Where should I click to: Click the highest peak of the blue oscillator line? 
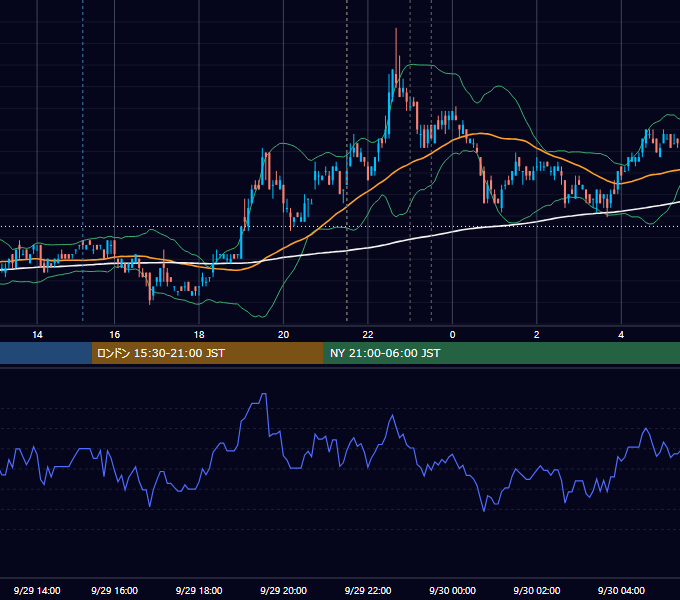coord(264,394)
